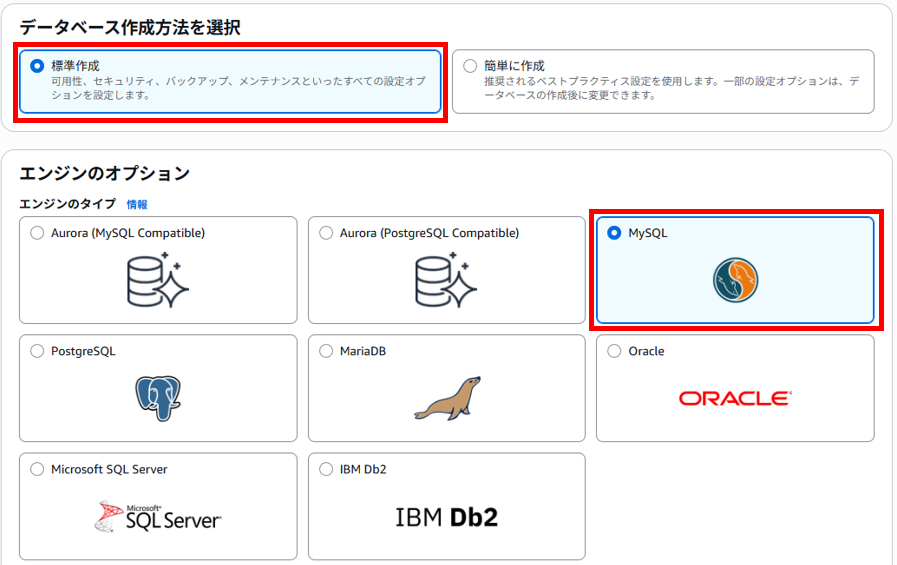Click the Microsoft SQL Server label text
897x565 pixels.
click(x=109, y=469)
